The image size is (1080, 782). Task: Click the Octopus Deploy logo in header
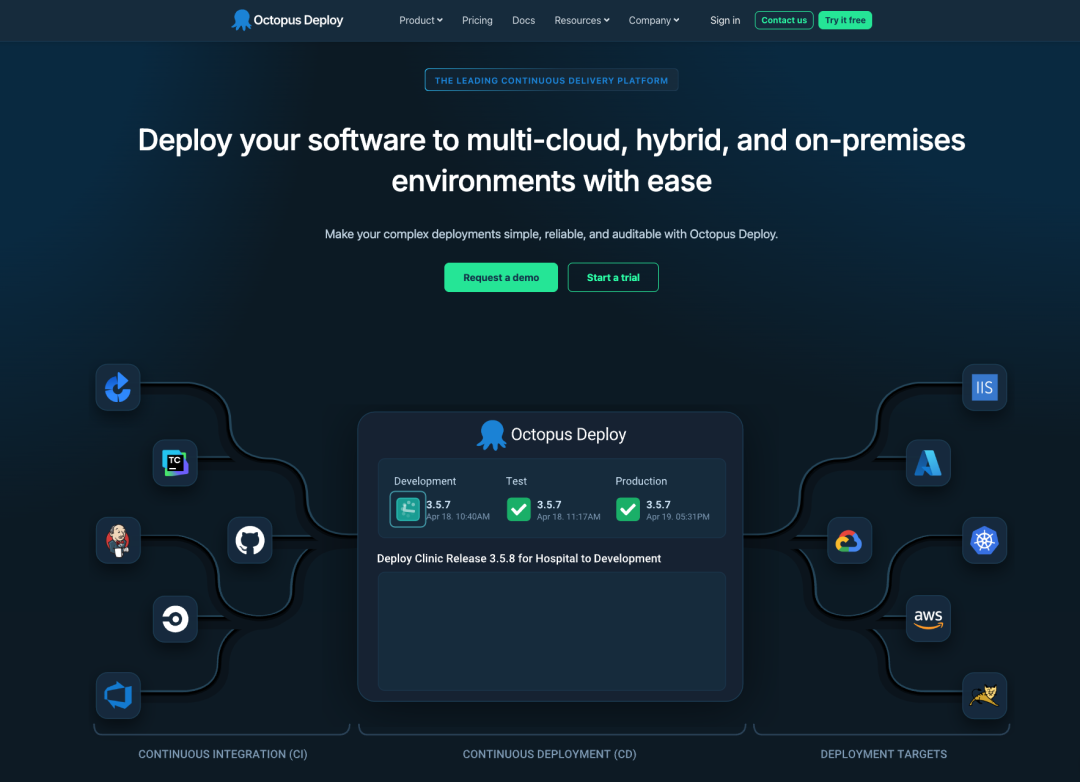[x=287, y=20]
